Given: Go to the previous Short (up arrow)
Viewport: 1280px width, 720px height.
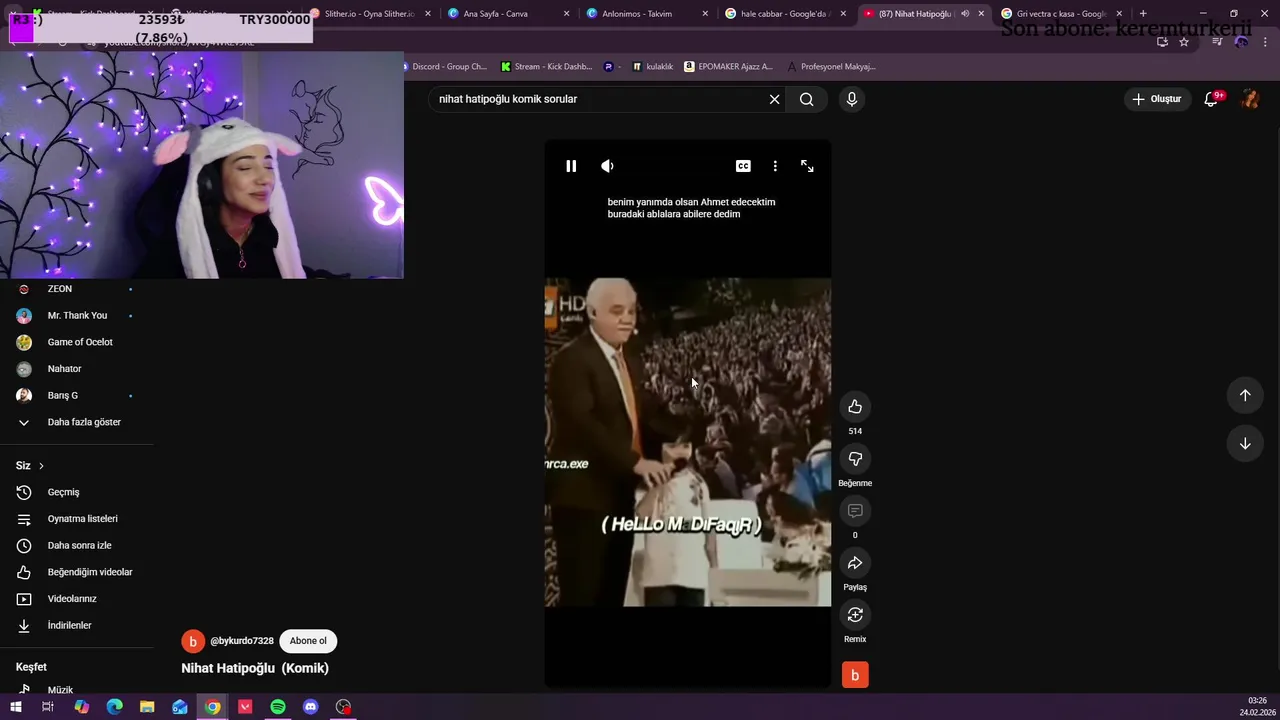Looking at the screenshot, I should pyautogui.click(x=1245, y=395).
